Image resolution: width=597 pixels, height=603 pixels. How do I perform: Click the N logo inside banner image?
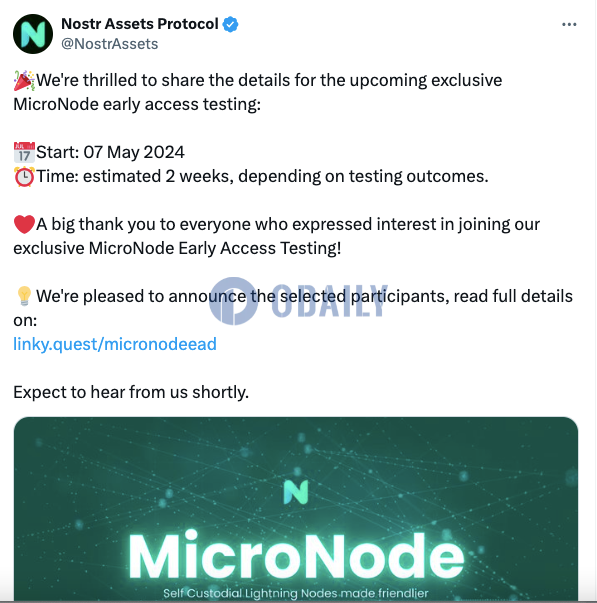(296, 492)
